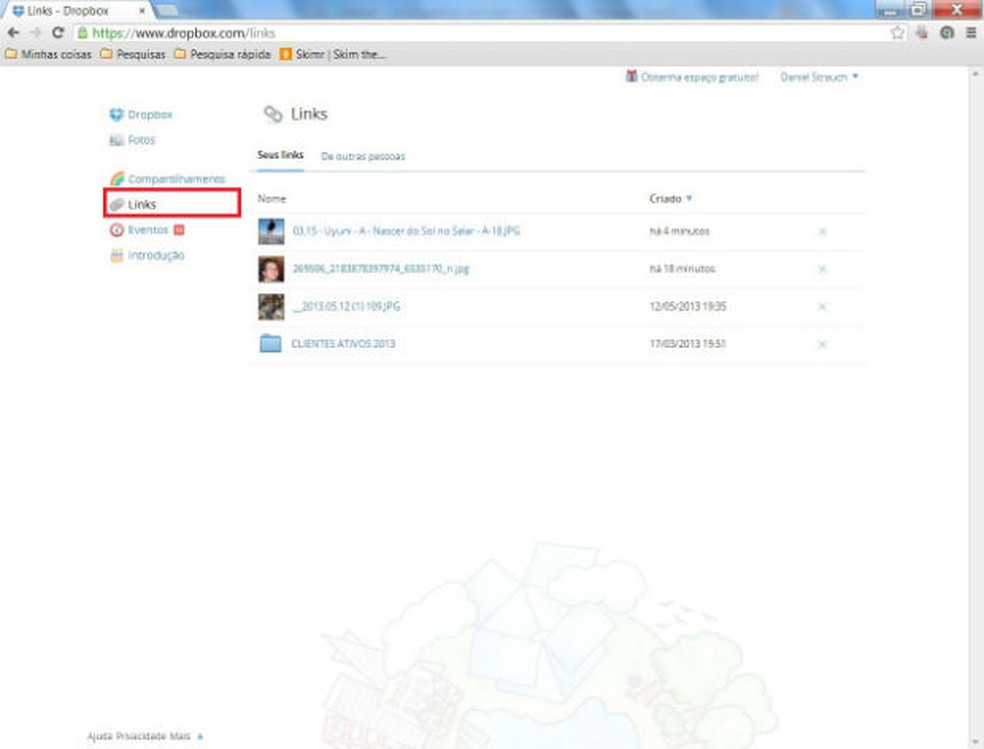
Task: Click the Fotos picture icon in sidebar
Action: (x=116, y=140)
